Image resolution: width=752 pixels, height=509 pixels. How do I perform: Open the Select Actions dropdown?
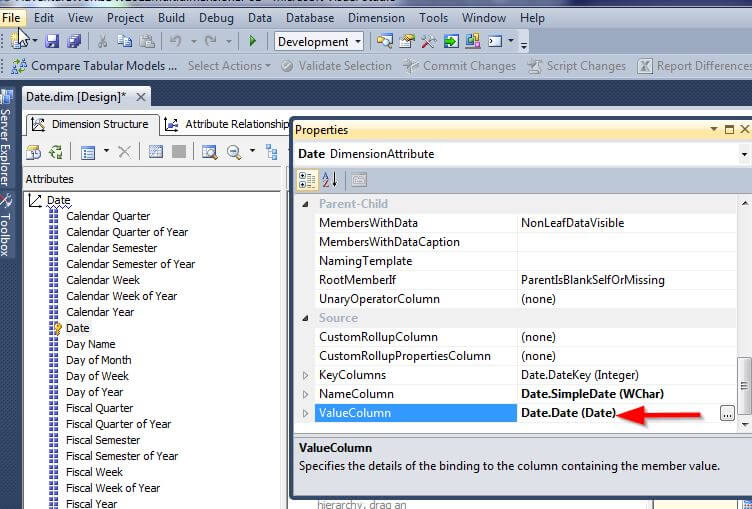(229, 66)
